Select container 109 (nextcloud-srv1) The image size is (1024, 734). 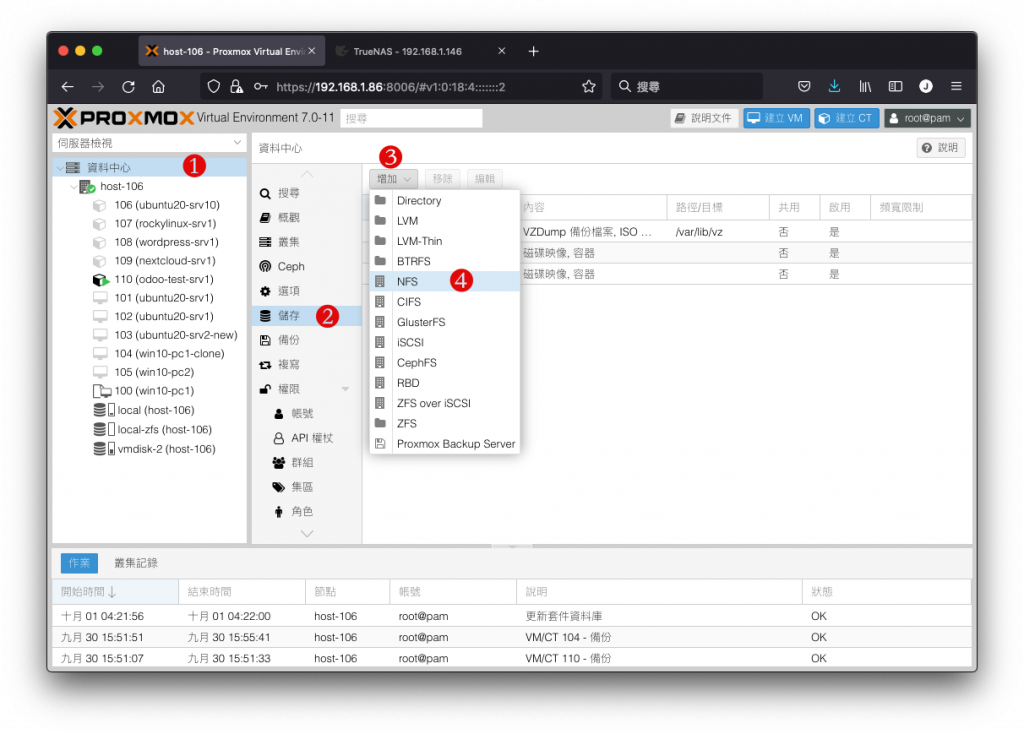pyautogui.click(x=154, y=261)
